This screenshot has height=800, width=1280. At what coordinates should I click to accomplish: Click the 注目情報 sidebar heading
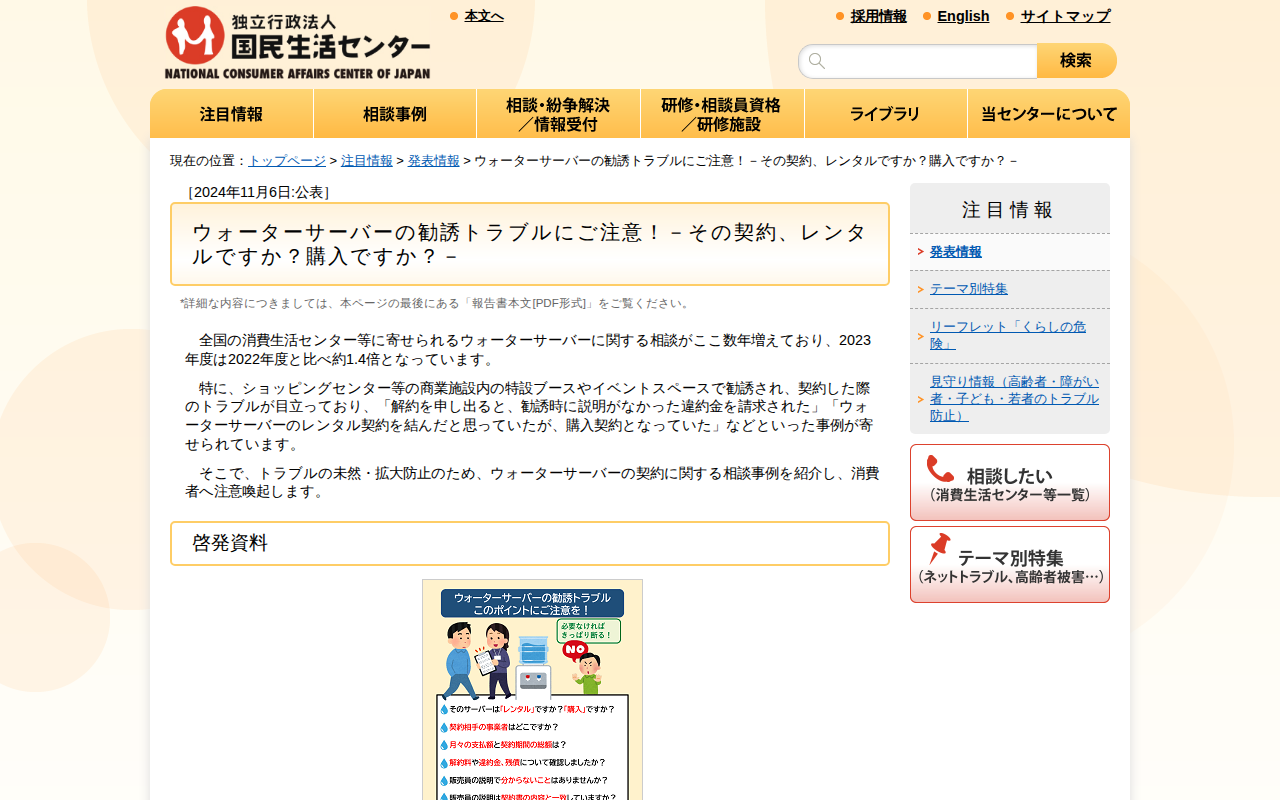(1009, 210)
